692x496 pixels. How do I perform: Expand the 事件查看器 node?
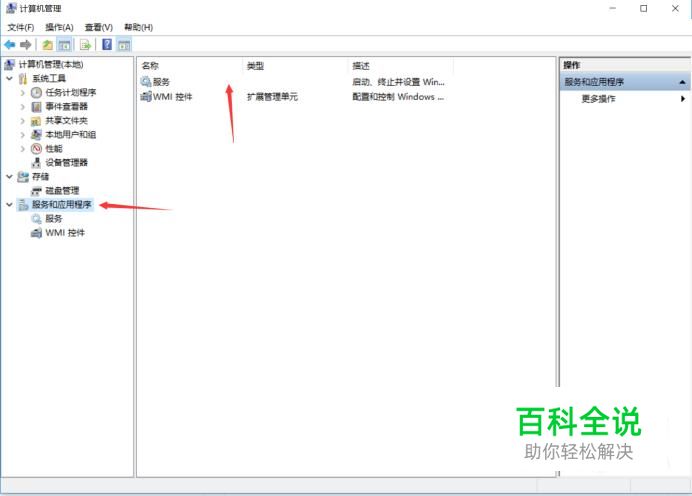coord(23,107)
